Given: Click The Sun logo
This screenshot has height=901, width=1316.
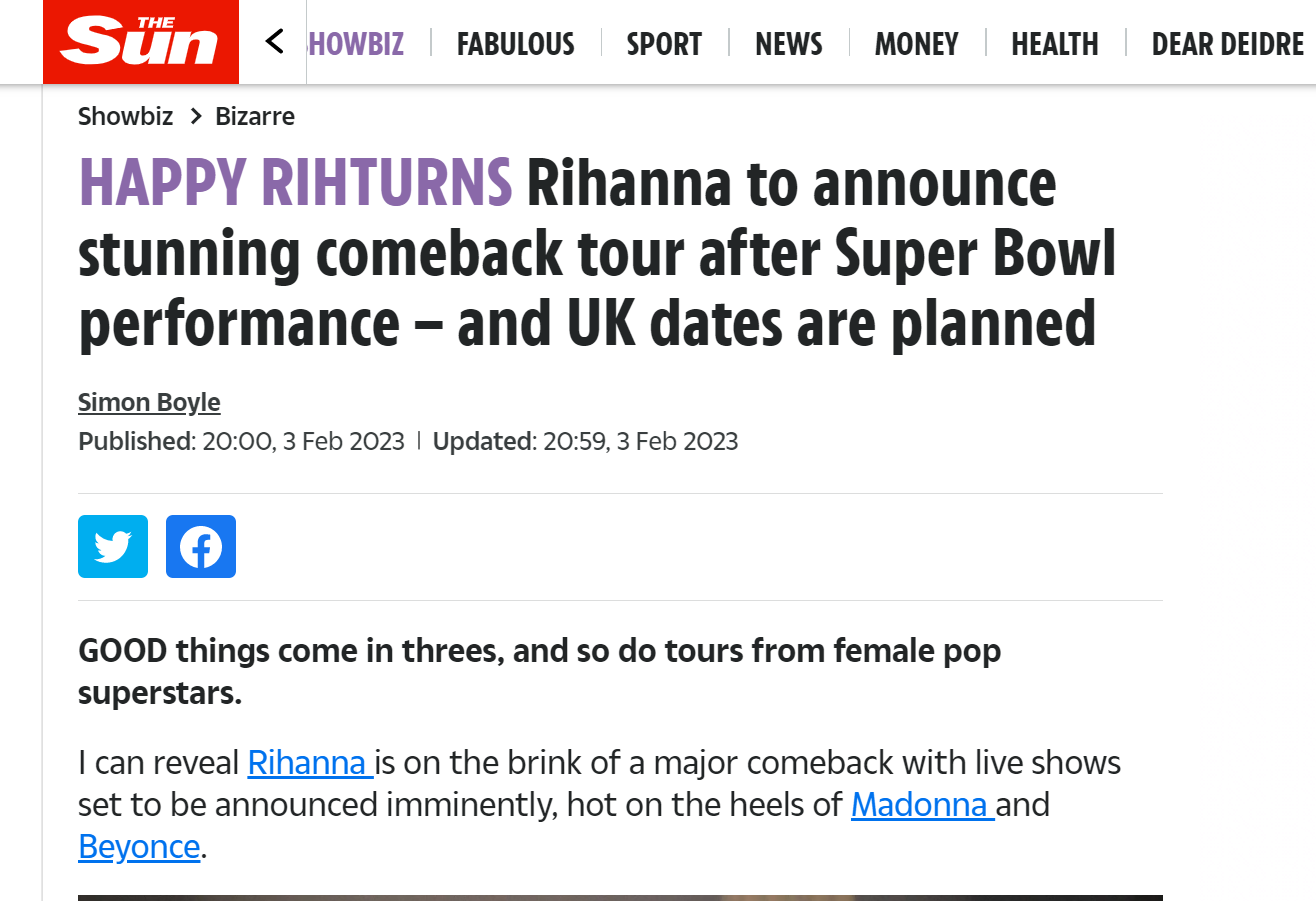Looking at the screenshot, I should [141, 42].
